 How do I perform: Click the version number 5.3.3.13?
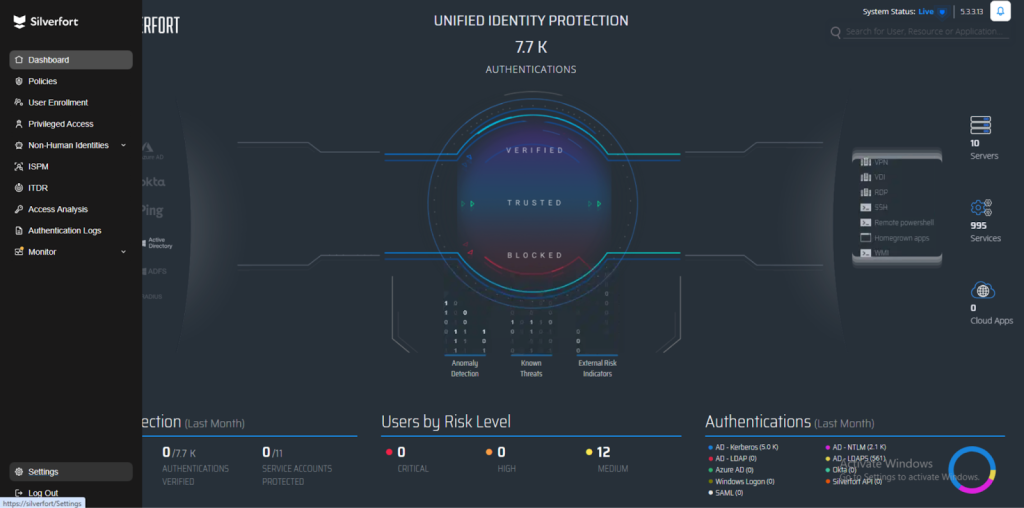972,12
